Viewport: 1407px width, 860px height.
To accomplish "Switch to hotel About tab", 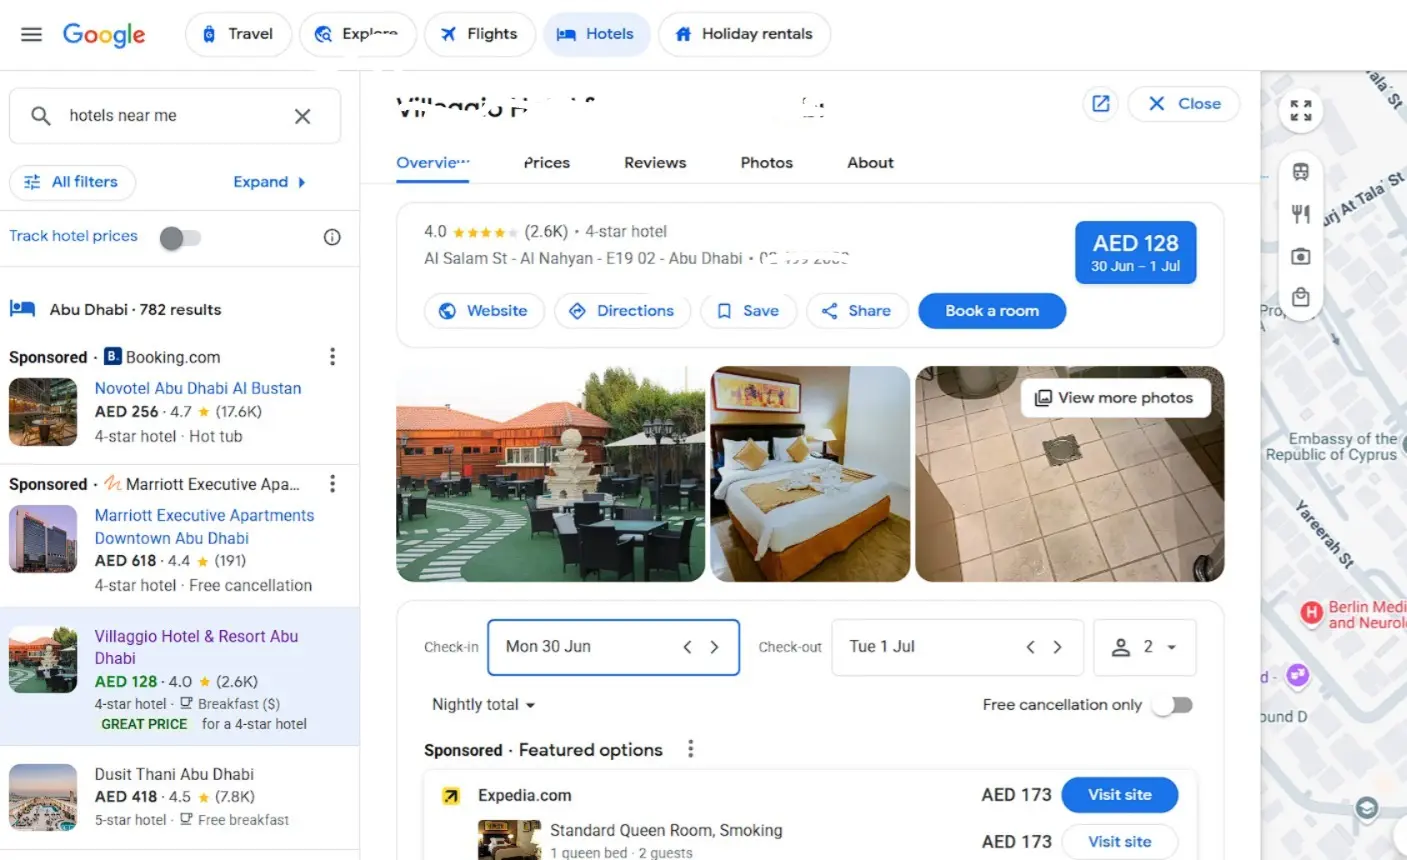I will (x=870, y=163).
